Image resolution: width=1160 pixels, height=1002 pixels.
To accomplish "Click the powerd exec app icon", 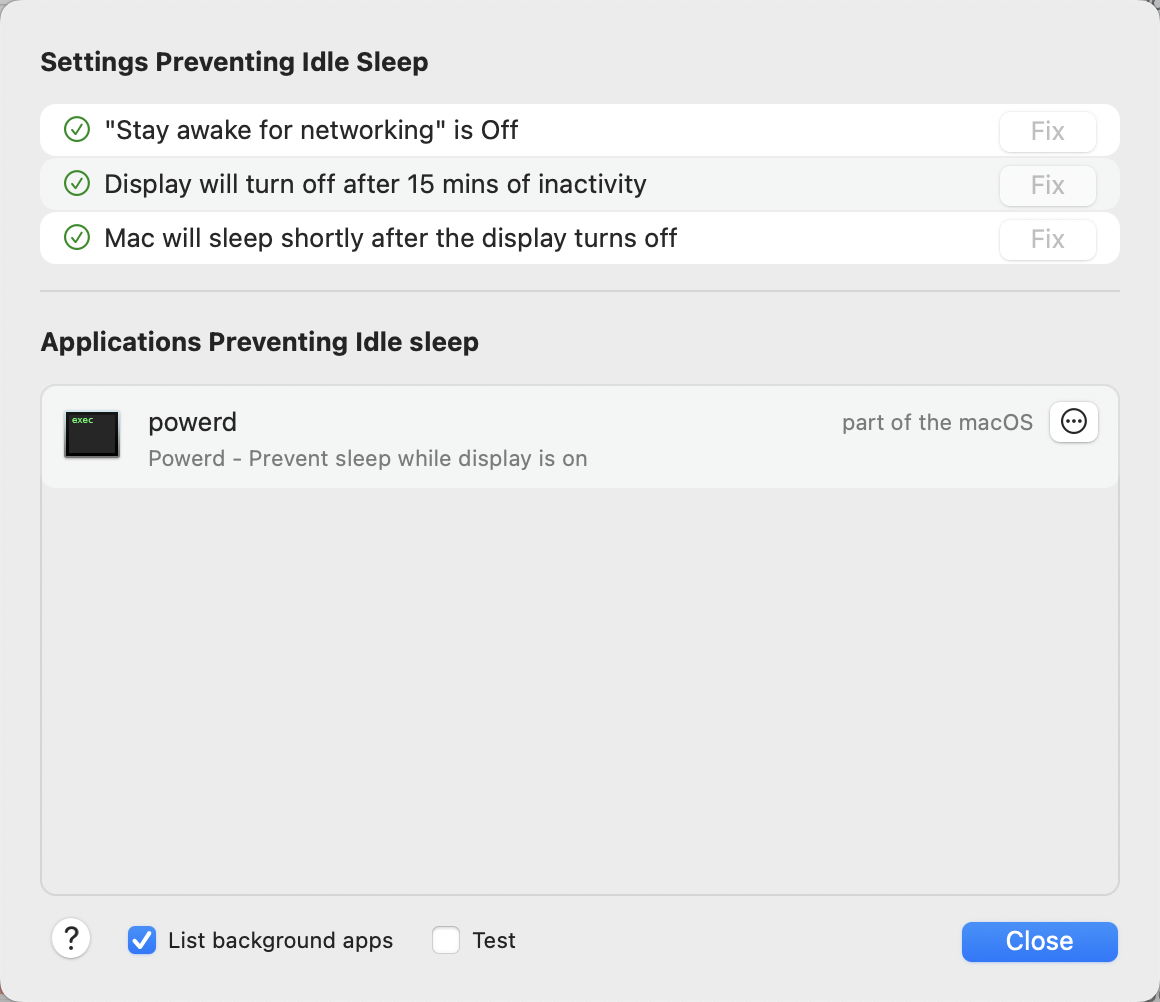I will [x=91, y=434].
